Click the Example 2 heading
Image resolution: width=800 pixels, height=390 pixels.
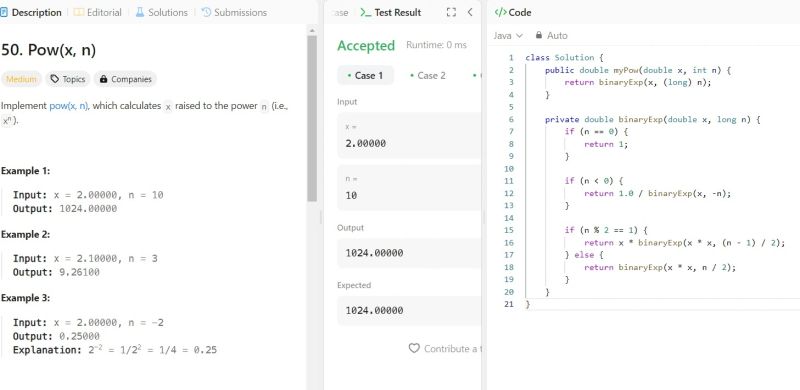tap(26, 235)
